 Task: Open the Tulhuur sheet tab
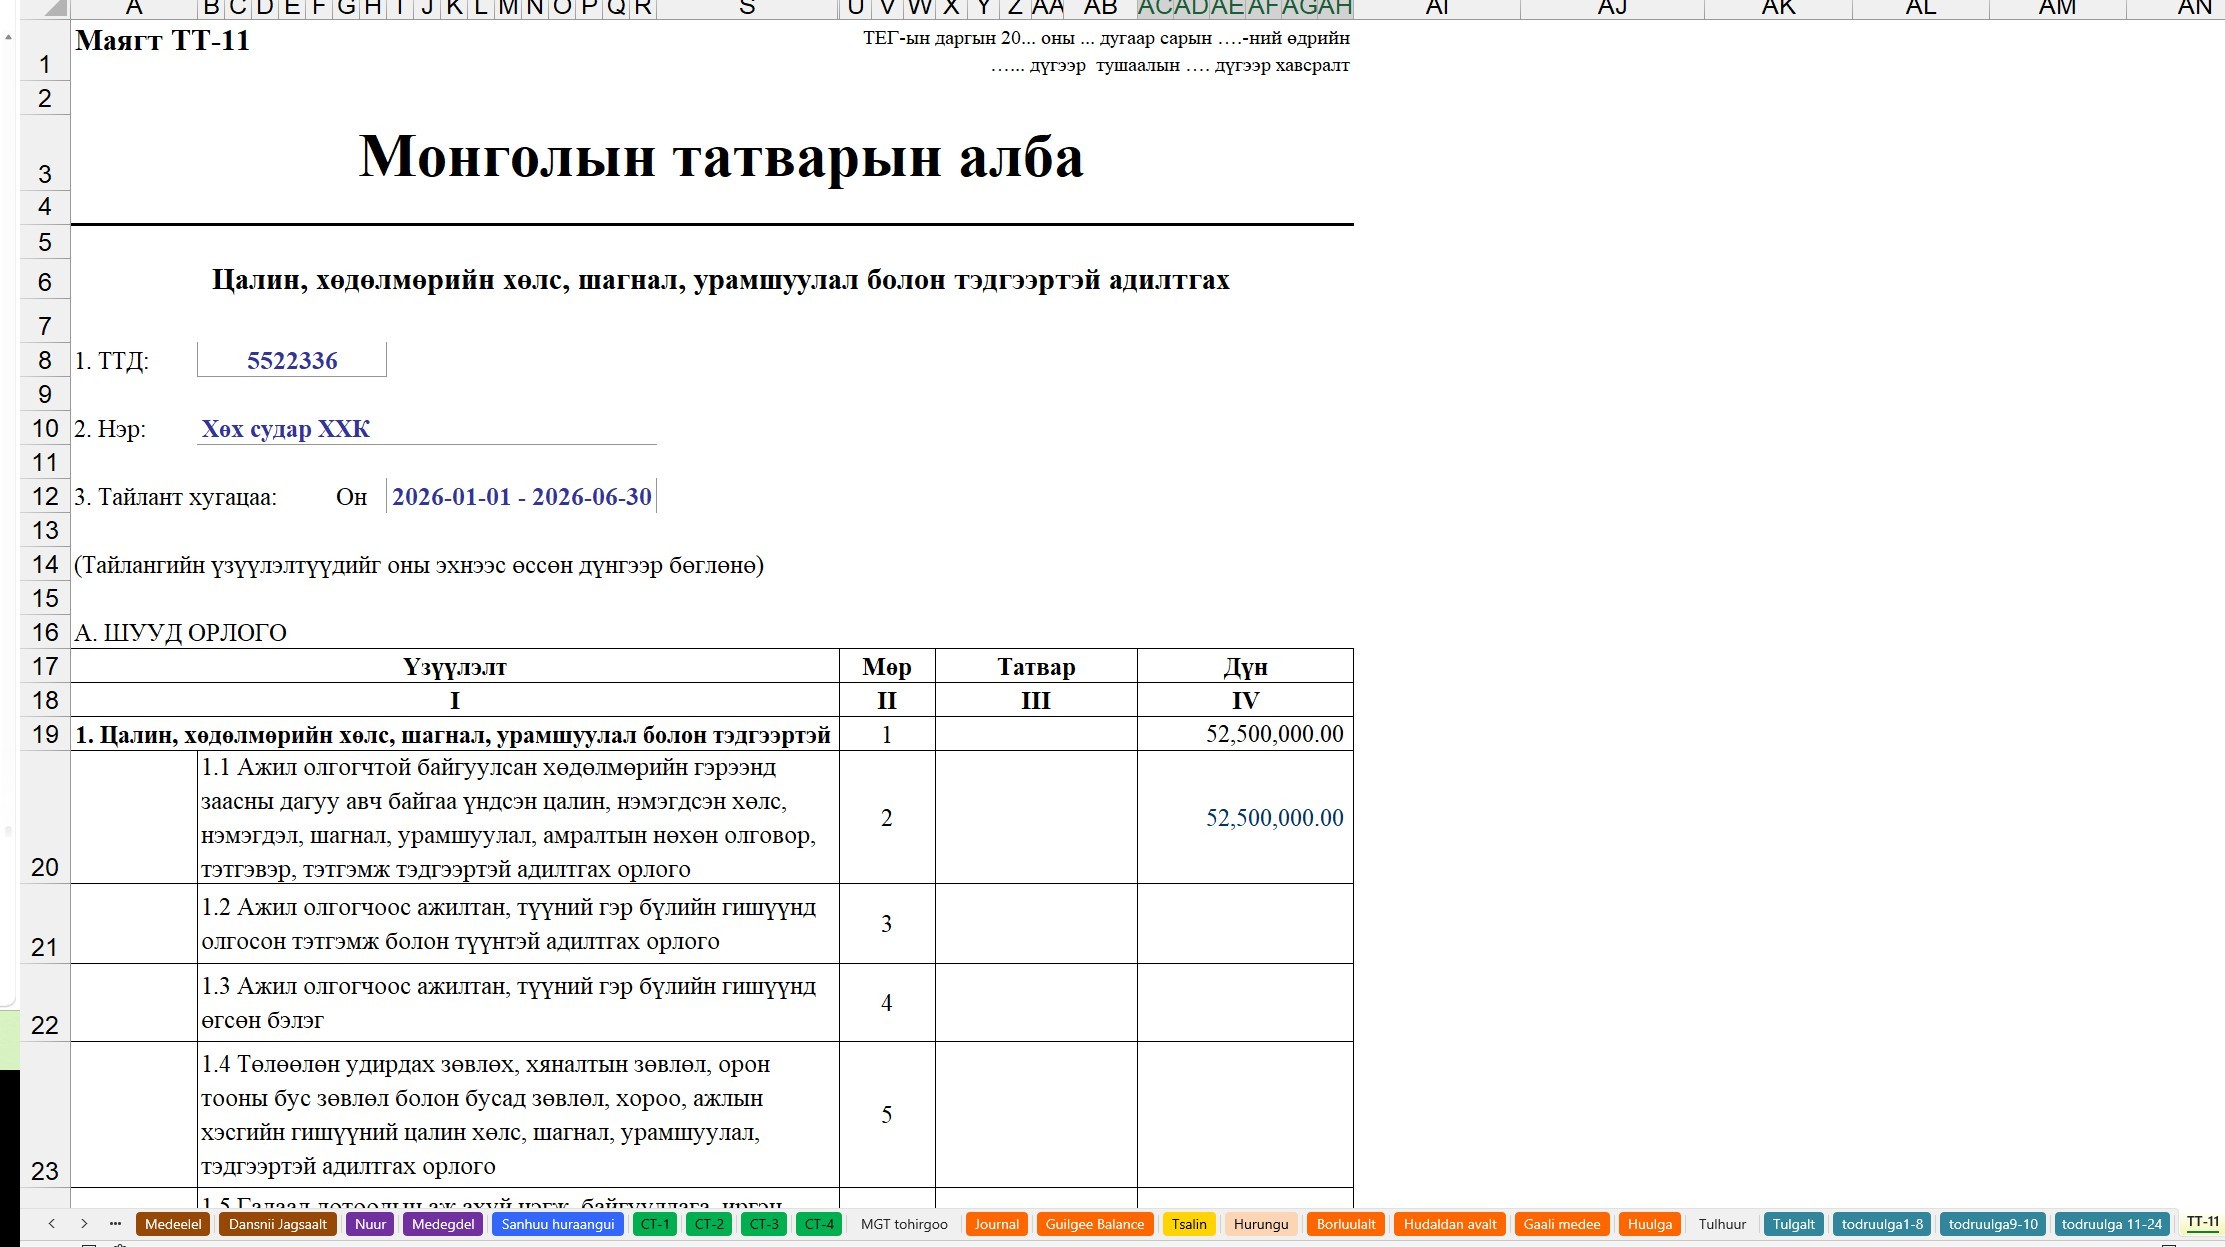coord(1722,1224)
